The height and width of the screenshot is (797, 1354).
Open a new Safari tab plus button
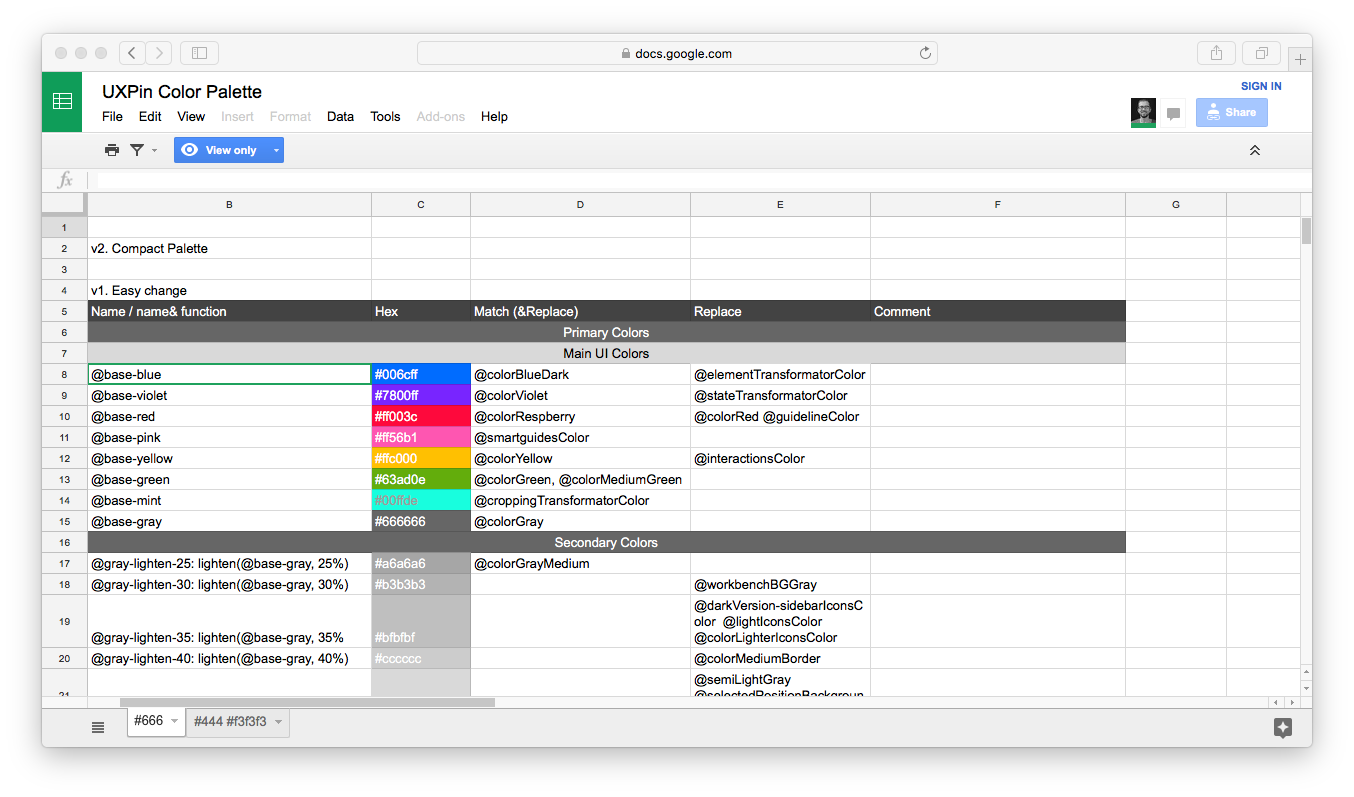(x=1300, y=59)
